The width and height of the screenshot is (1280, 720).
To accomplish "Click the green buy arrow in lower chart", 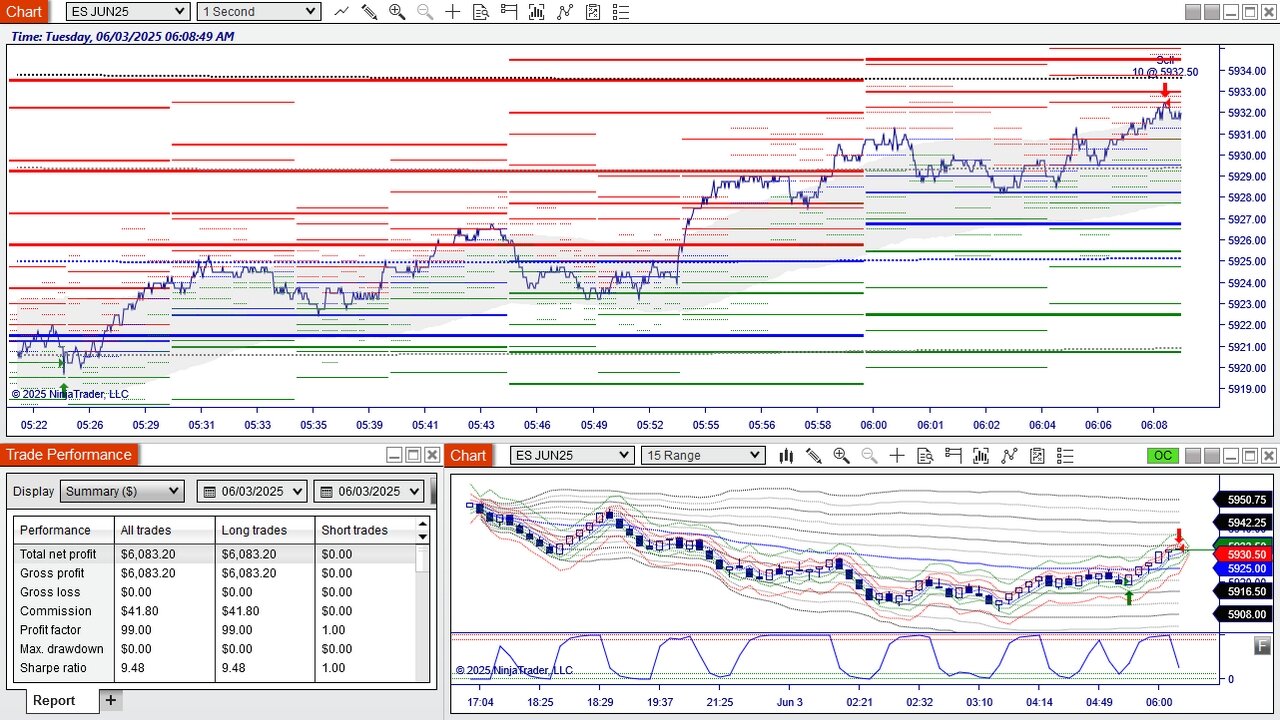I will (1129, 597).
